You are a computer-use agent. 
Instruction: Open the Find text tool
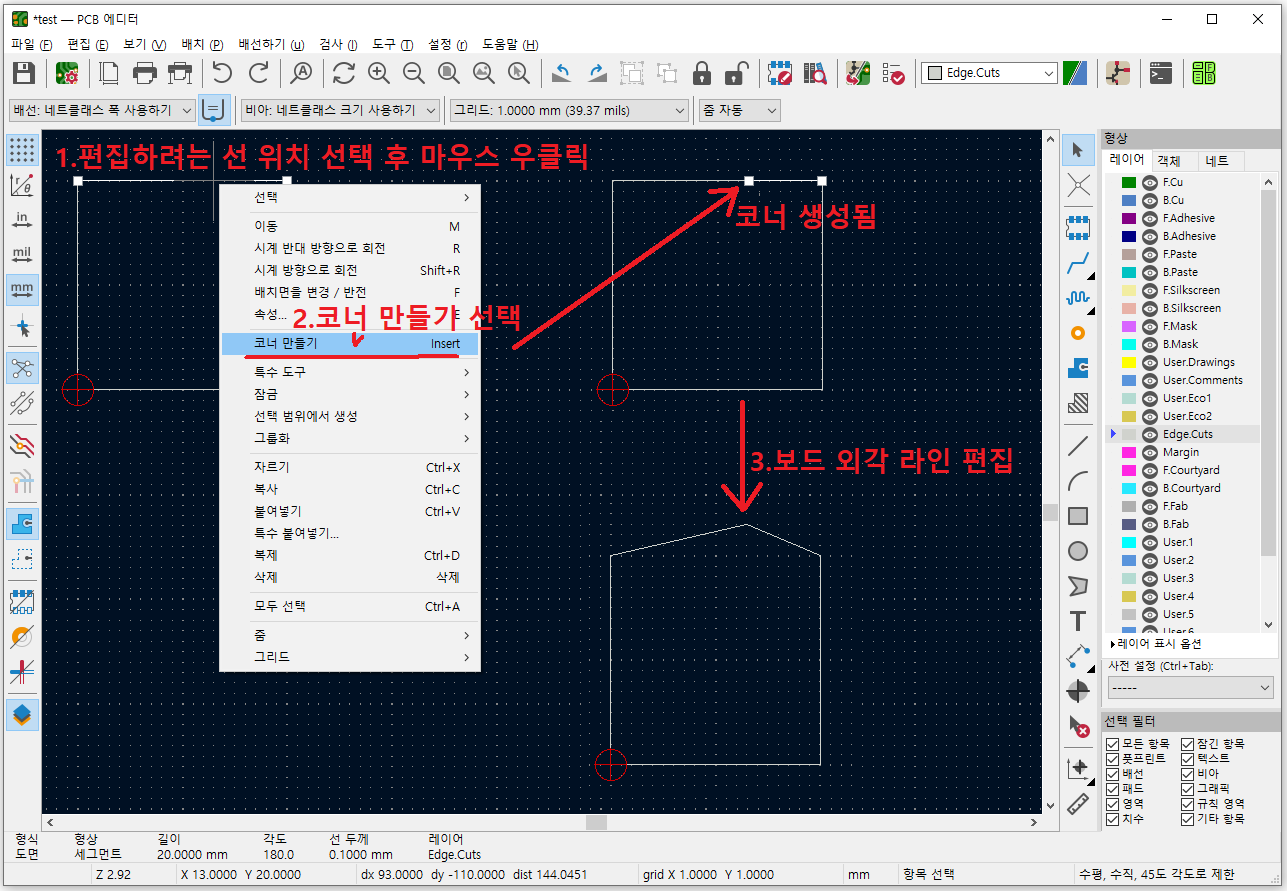(301, 73)
